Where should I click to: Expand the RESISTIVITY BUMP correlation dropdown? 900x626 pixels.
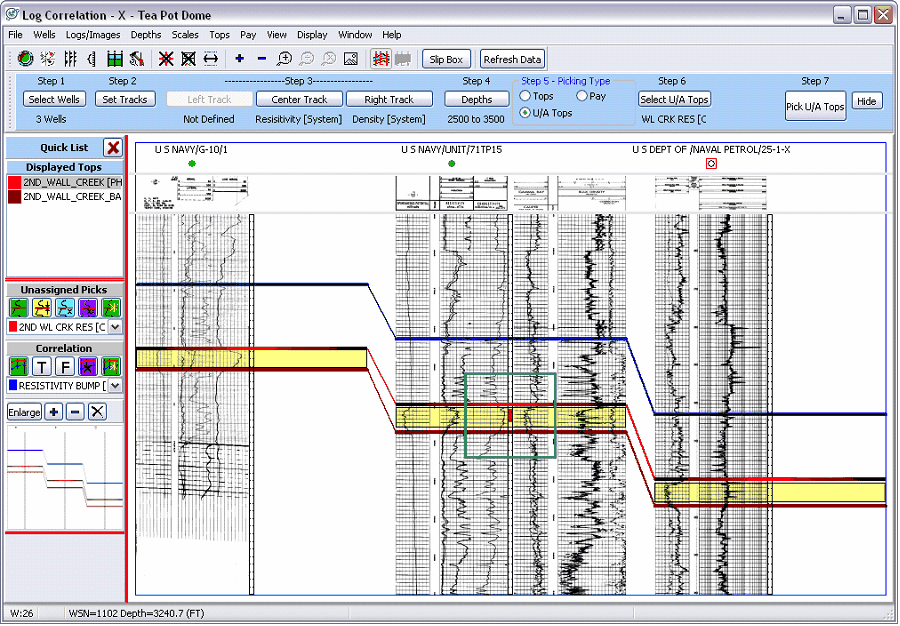pyautogui.click(x=115, y=385)
